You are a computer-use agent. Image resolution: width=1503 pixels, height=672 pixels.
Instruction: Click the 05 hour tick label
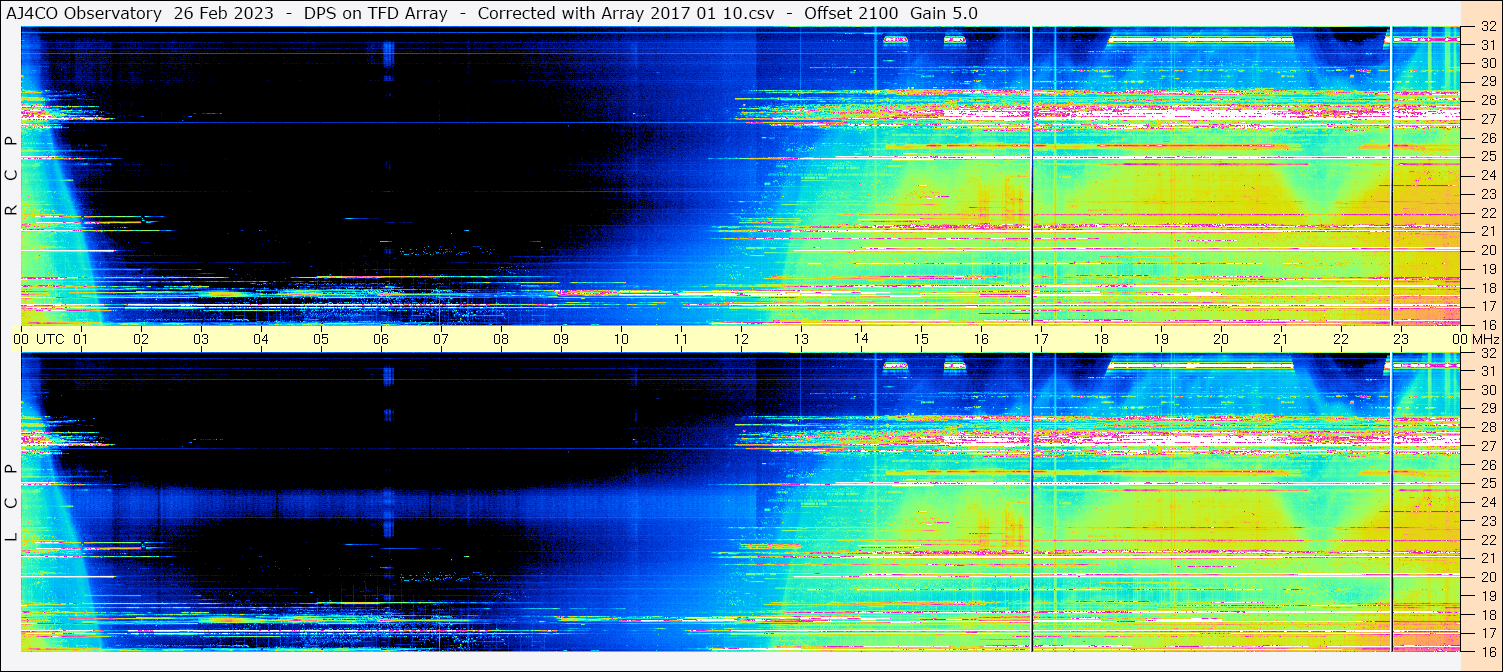321,339
